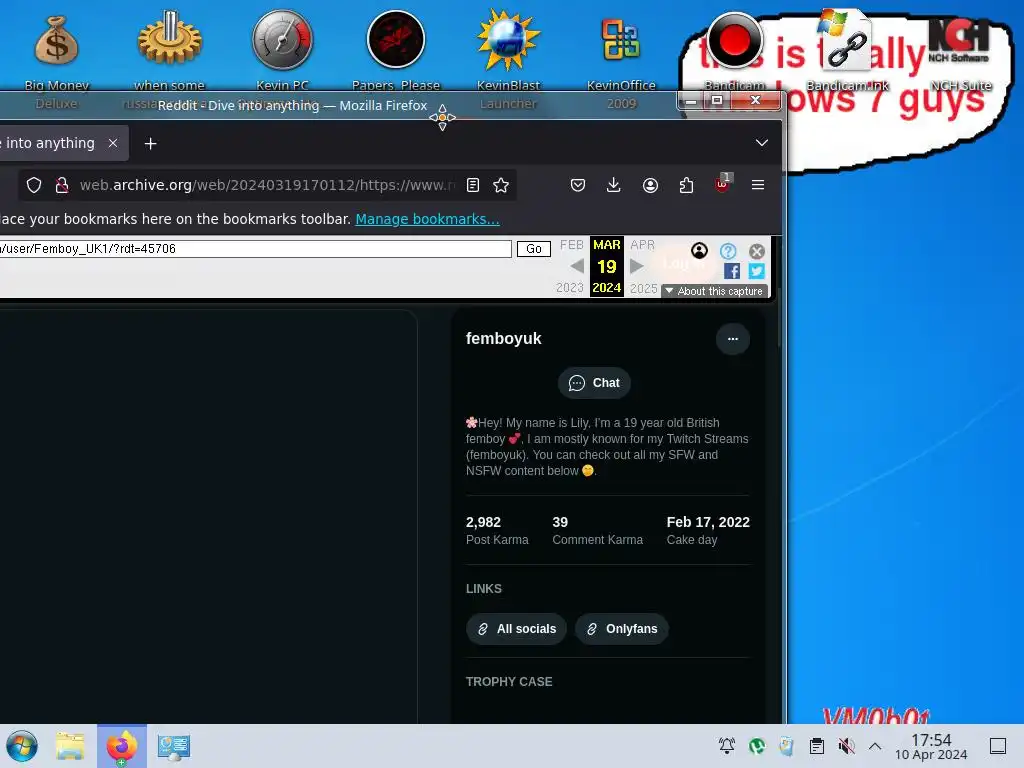Expand hidden system tray icons
Image resolution: width=1024 pixels, height=768 pixels.
(x=875, y=746)
